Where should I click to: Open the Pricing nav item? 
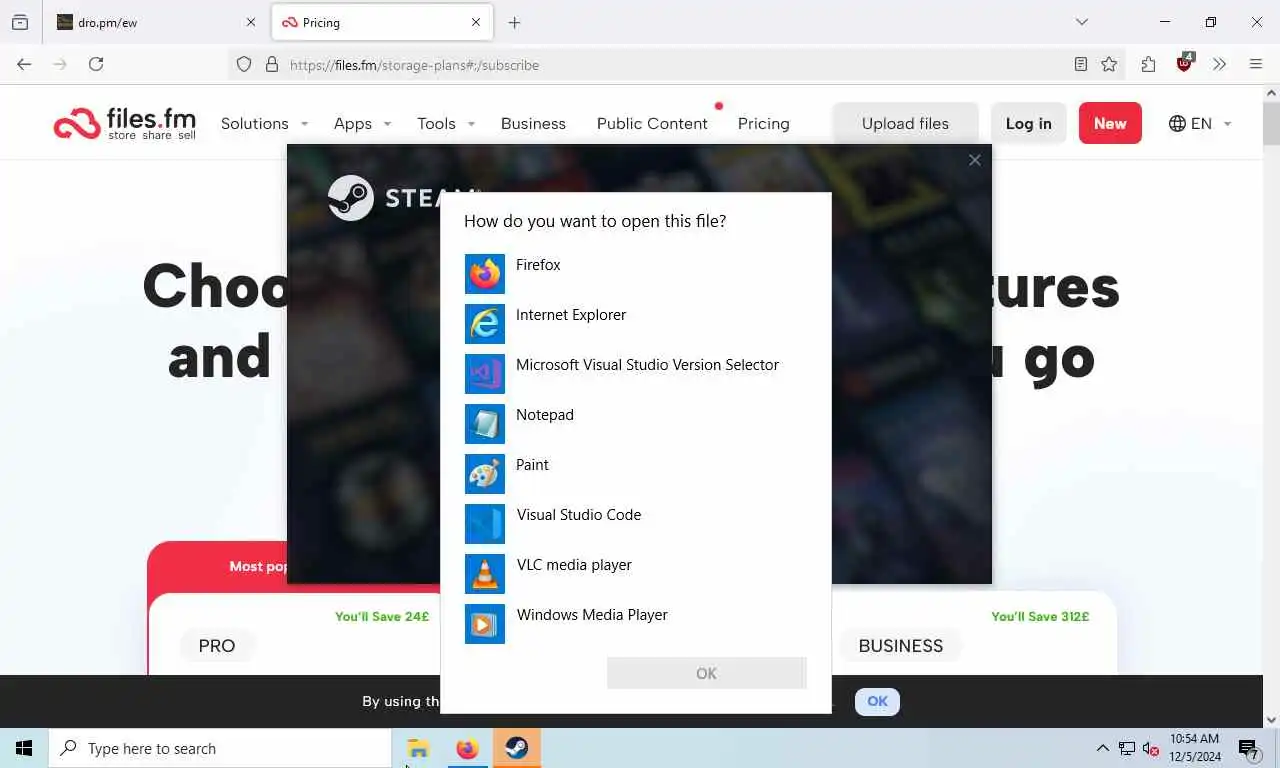(764, 124)
